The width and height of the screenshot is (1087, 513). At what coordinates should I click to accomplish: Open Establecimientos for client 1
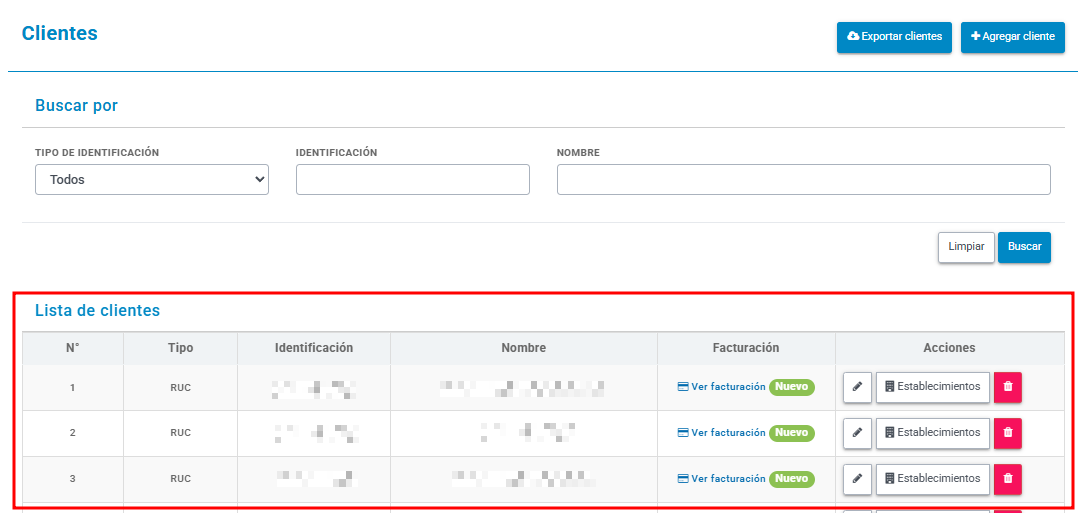click(x=932, y=387)
